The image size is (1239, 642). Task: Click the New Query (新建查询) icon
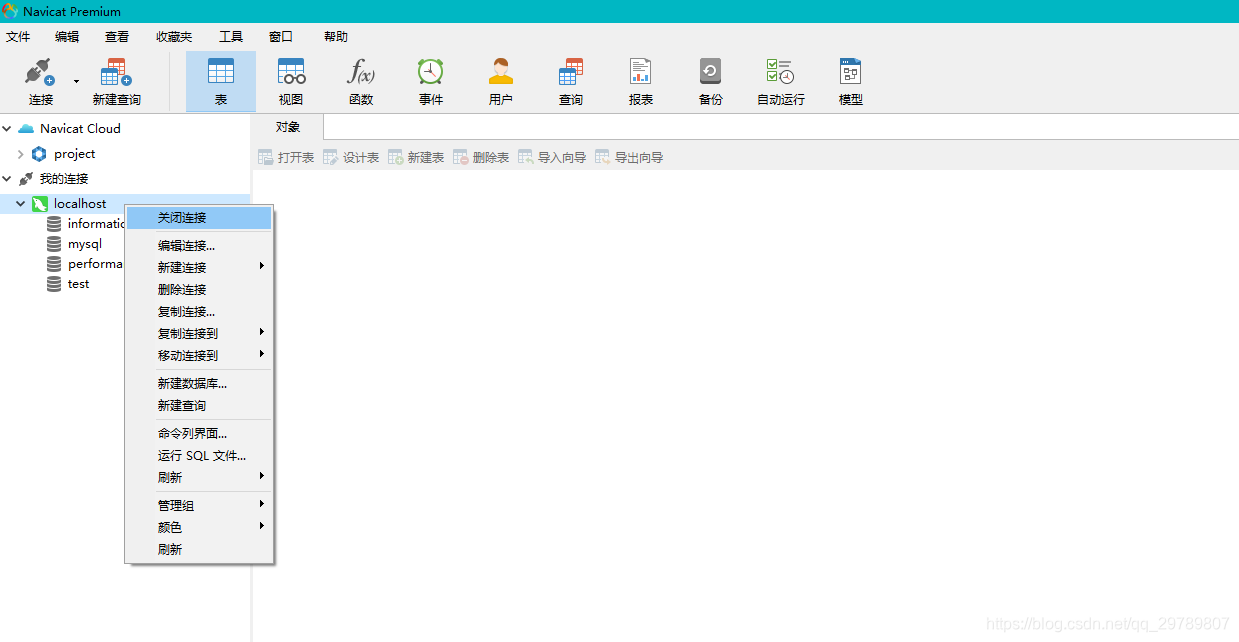[117, 73]
